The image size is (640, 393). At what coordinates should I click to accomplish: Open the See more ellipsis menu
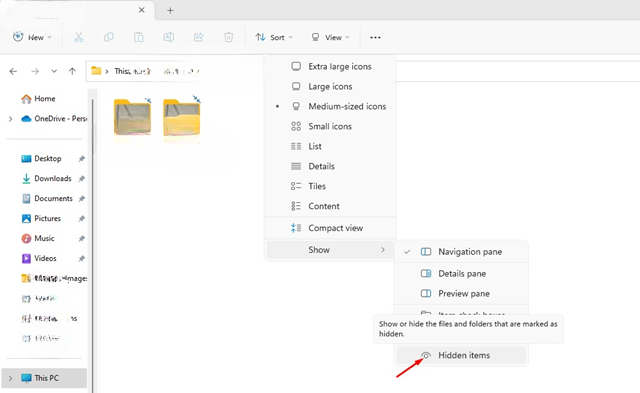point(375,38)
